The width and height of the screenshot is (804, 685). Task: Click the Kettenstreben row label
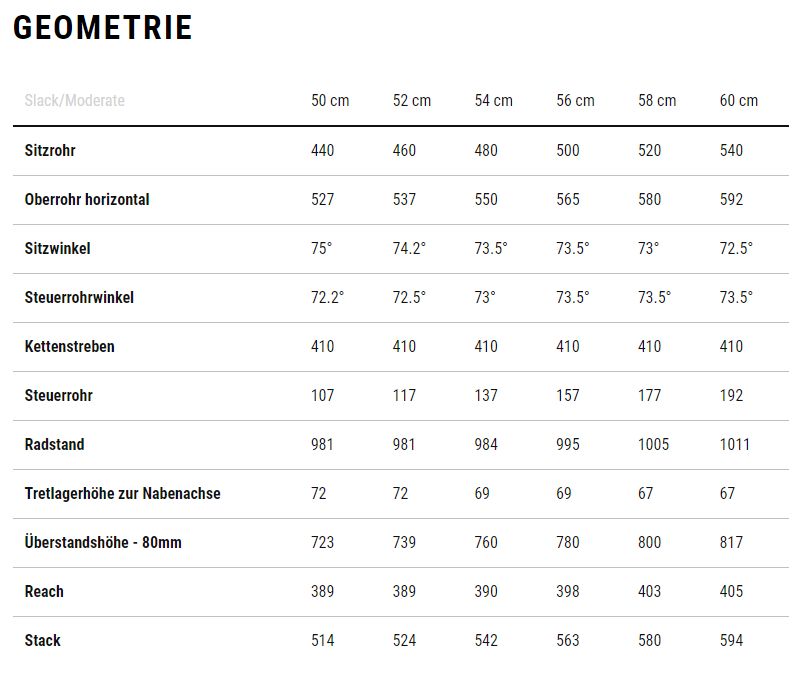[70, 347]
